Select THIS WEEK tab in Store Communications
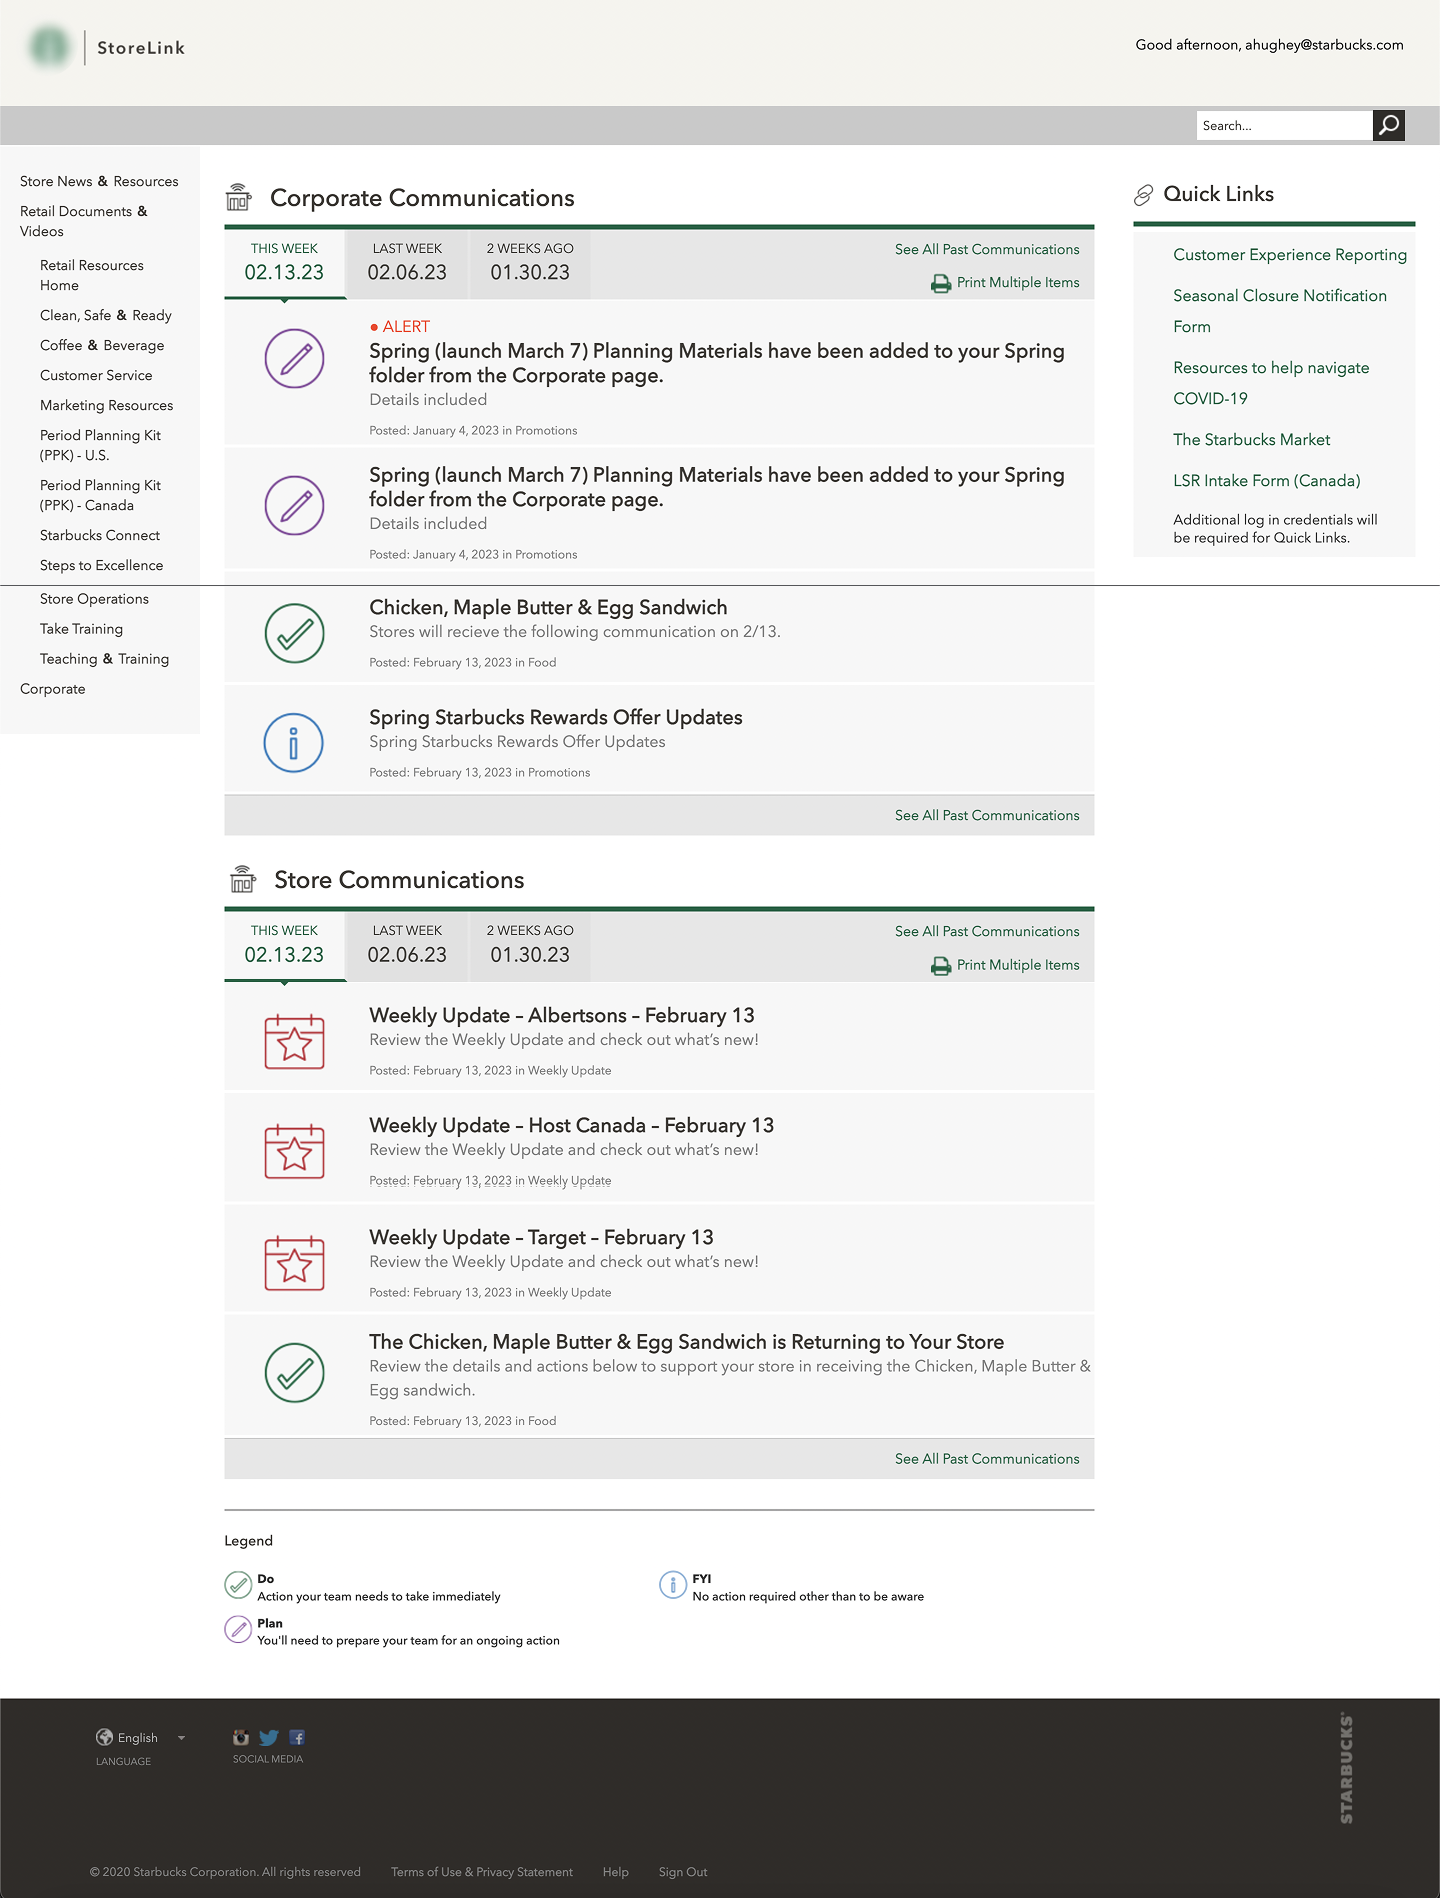1440x1898 pixels. pyautogui.click(x=285, y=946)
